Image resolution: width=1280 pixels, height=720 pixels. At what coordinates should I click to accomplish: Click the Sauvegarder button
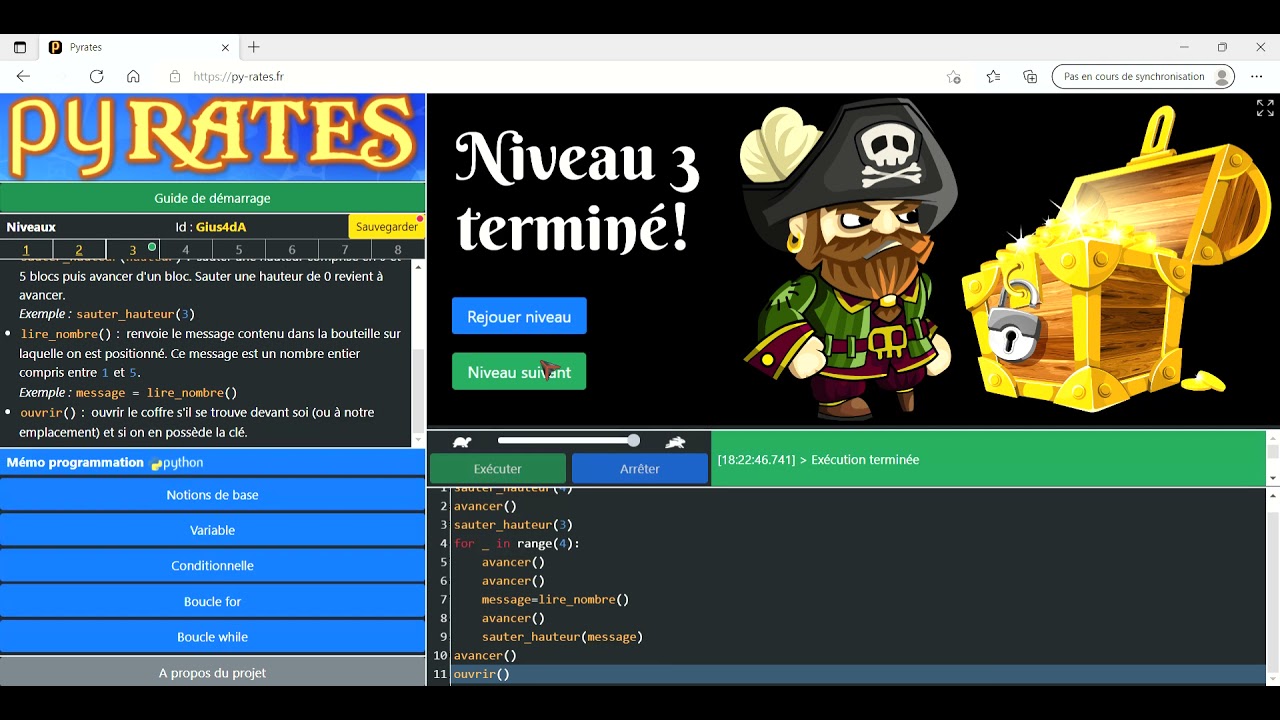point(387,227)
